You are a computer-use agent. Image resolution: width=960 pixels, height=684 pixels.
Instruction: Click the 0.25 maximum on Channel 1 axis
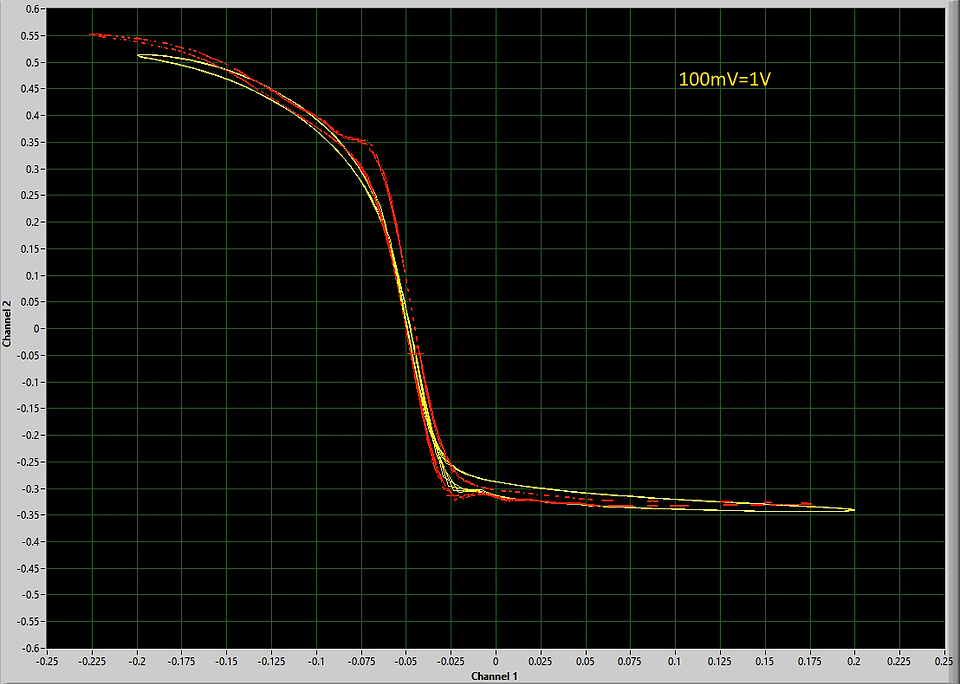(x=945, y=661)
